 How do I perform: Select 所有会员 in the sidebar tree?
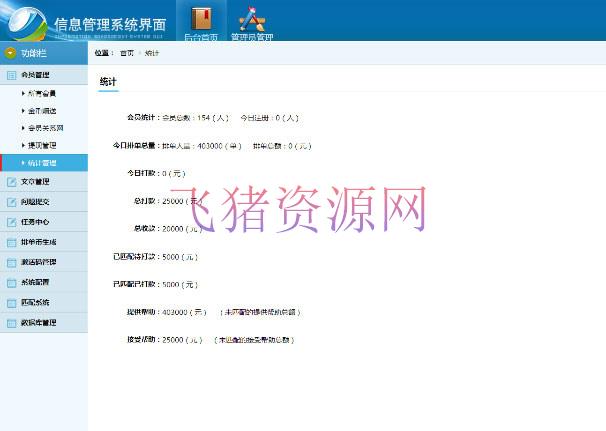click(42, 93)
